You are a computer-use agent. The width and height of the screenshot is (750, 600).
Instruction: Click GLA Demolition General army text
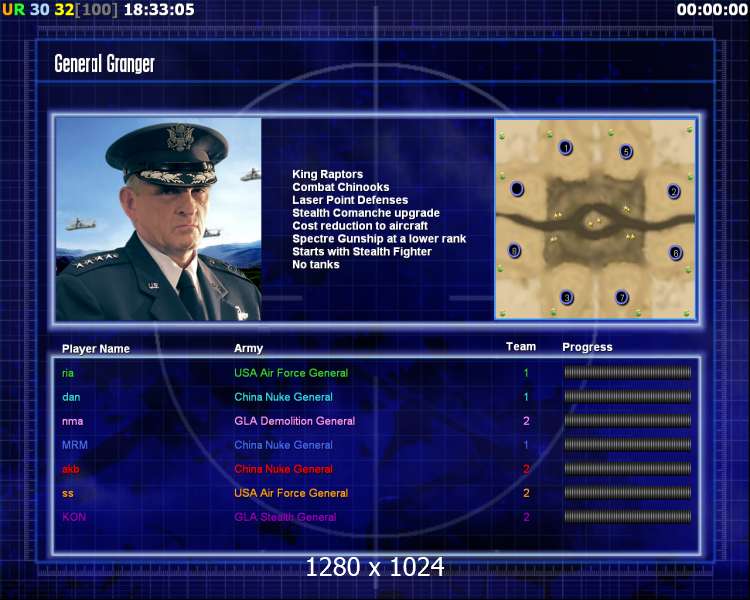(x=295, y=421)
